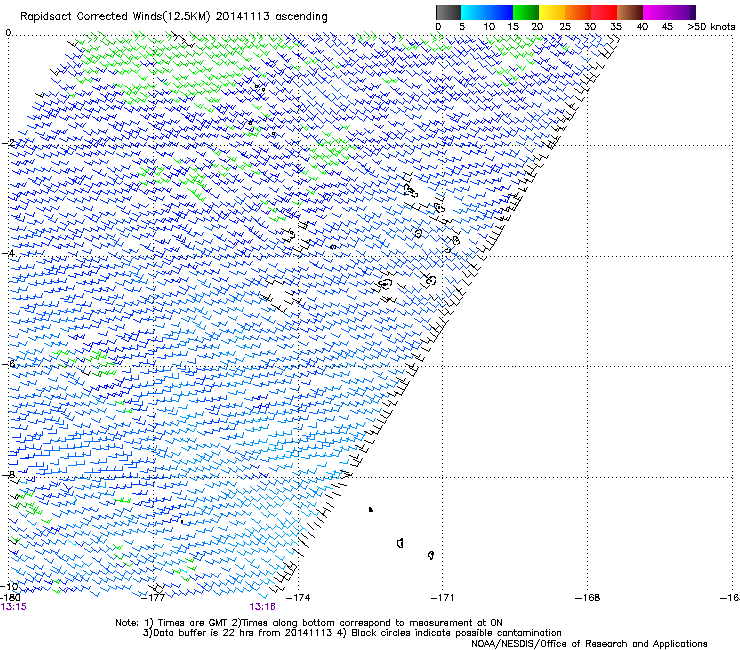The image size is (740, 650).
Task: Click the '45' legend label
Action: point(667,27)
